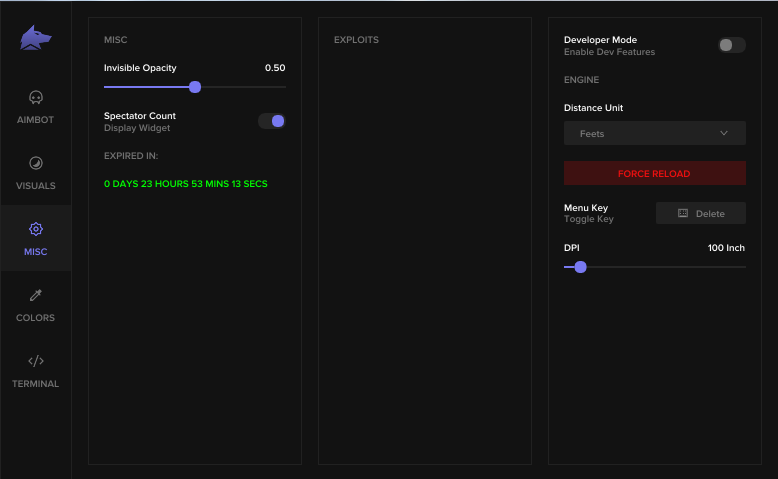
Task: Click the green expiry countdown text
Action: click(x=186, y=184)
